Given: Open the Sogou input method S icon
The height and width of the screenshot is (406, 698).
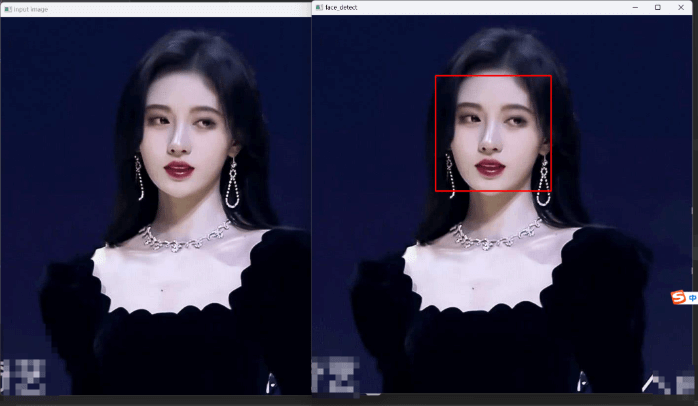Looking at the screenshot, I should pos(679,298).
